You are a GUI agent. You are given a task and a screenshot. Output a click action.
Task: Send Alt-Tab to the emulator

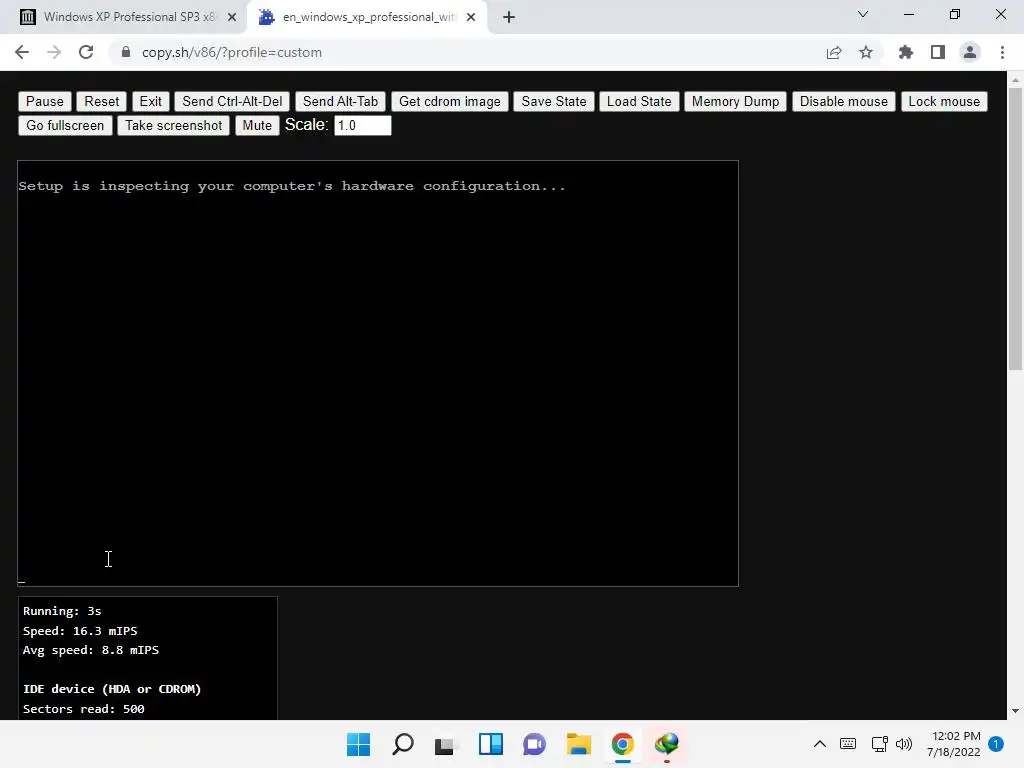(340, 101)
